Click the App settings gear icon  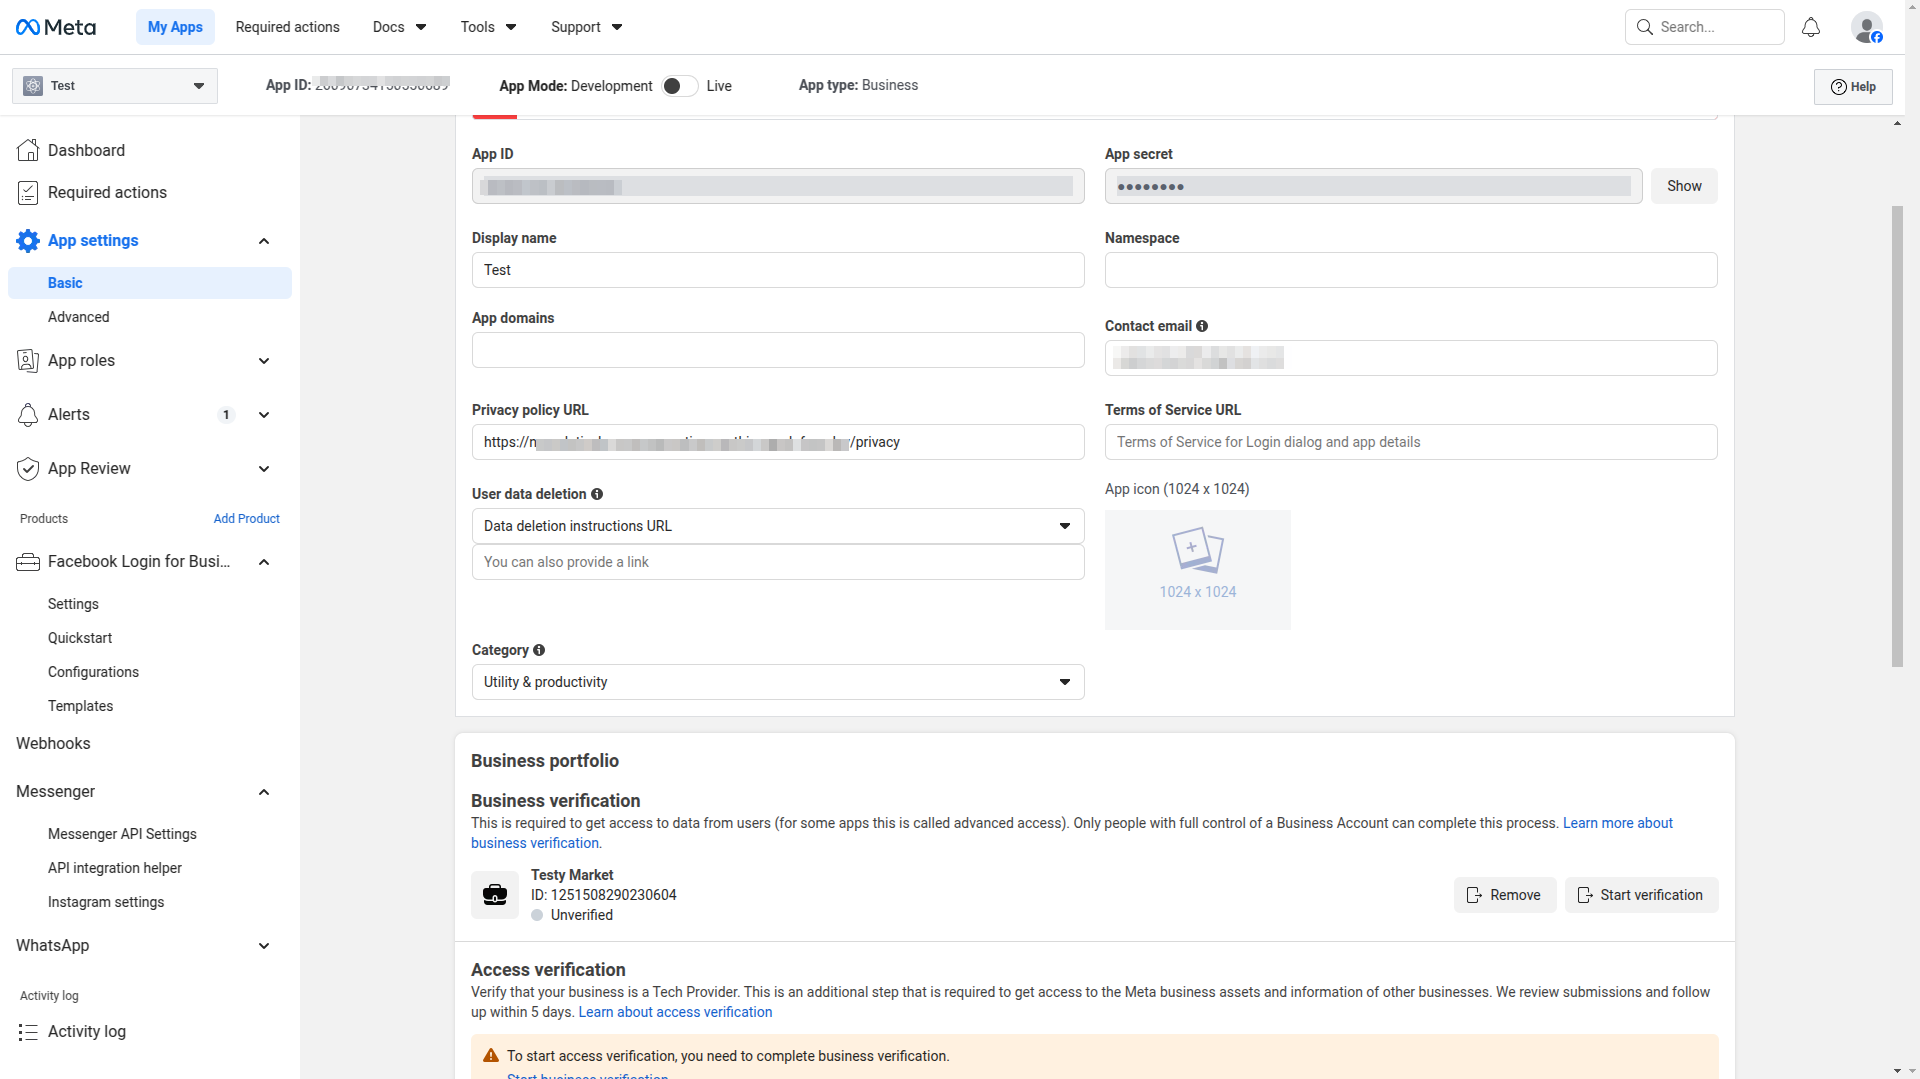point(28,241)
